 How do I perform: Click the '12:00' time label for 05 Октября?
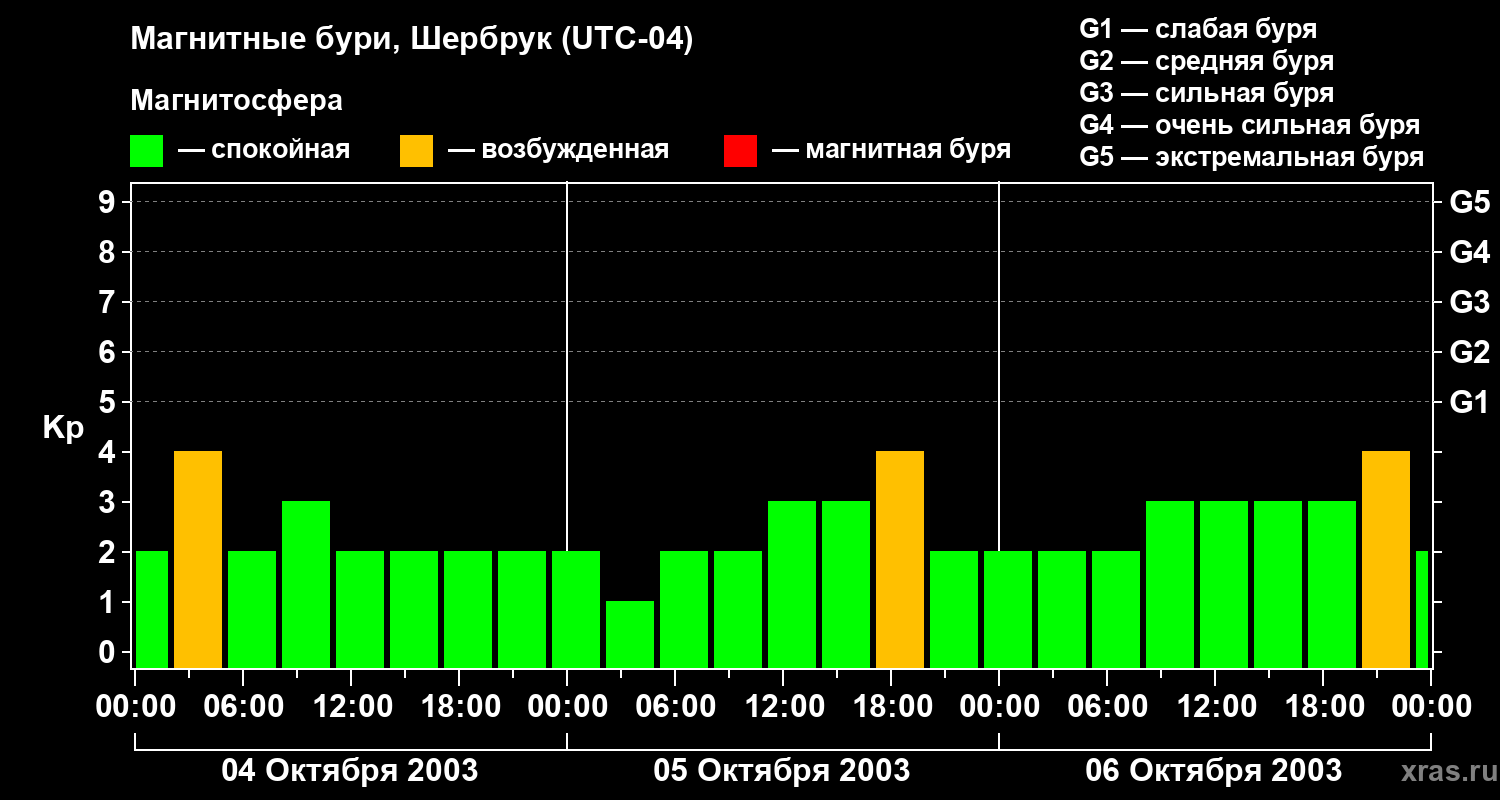(783, 706)
